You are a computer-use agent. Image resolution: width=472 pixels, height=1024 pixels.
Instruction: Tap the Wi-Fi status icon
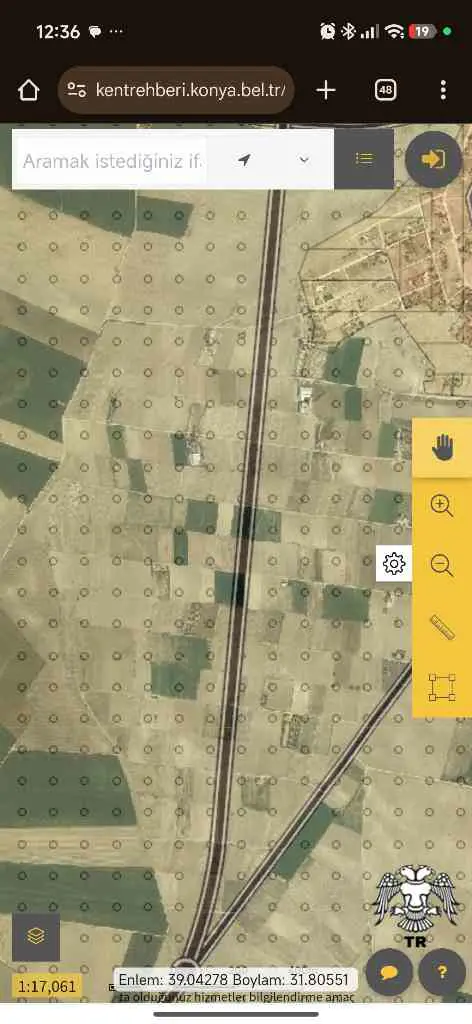pyautogui.click(x=394, y=31)
